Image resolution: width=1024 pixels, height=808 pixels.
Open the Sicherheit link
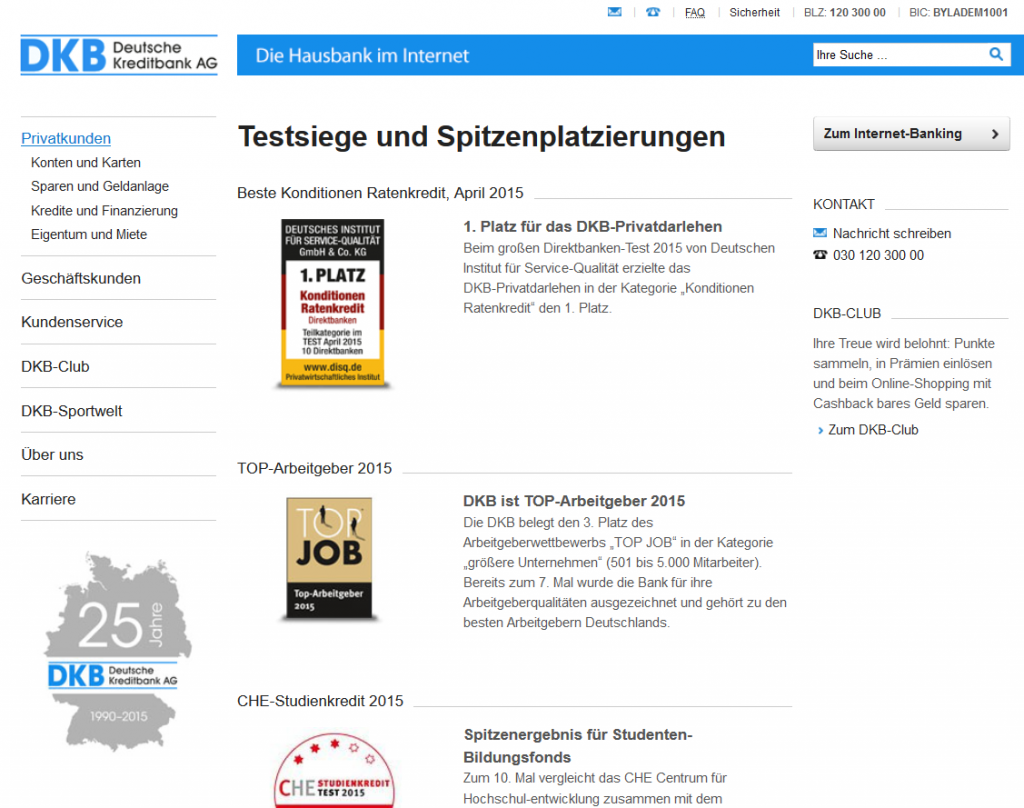coord(754,12)
